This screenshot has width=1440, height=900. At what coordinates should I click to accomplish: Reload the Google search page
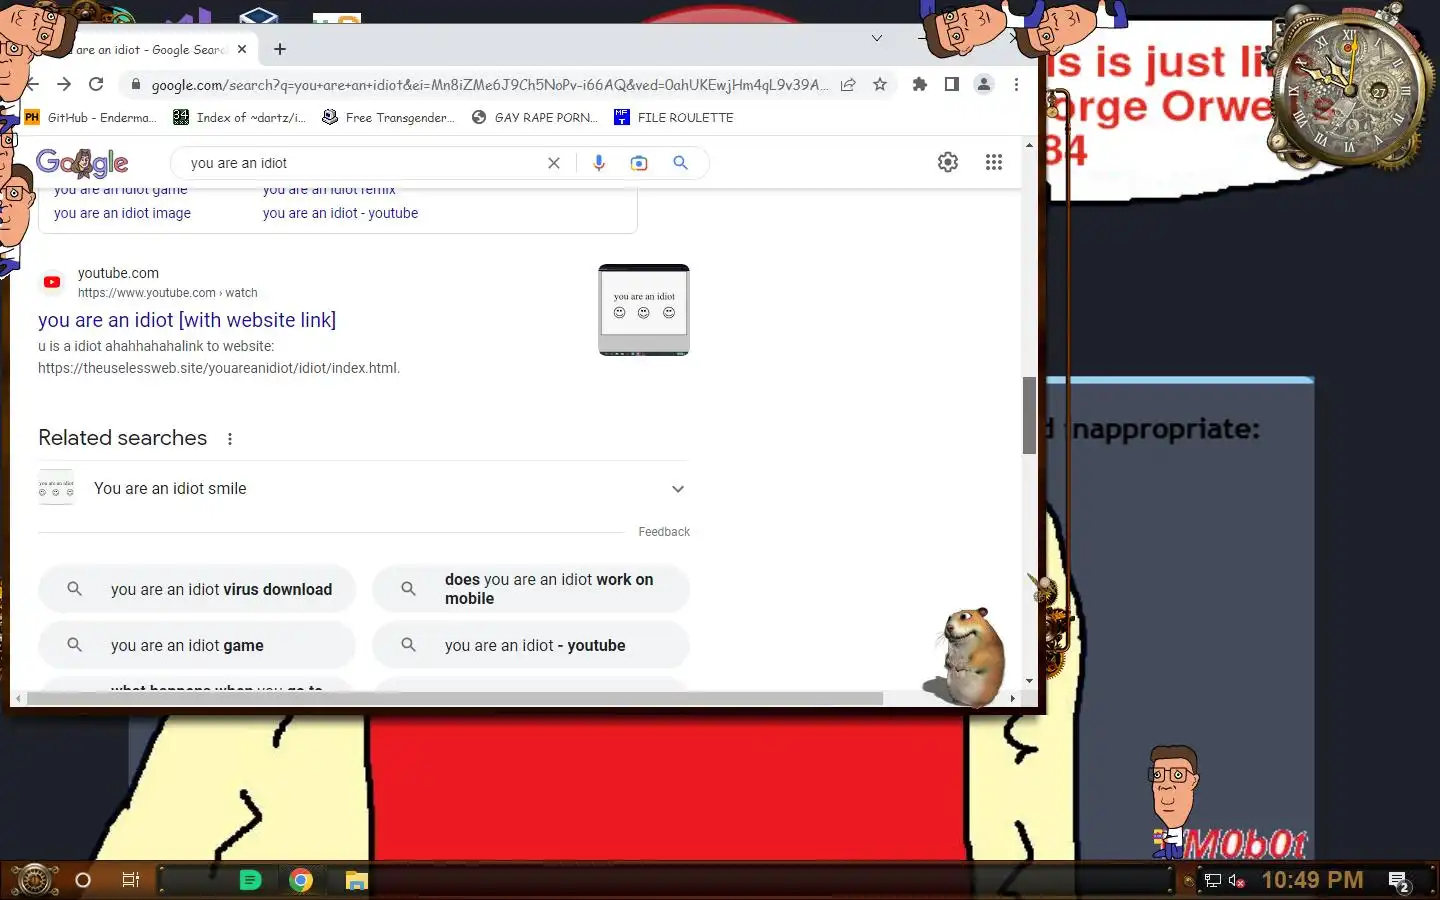(x=96, y=84)
